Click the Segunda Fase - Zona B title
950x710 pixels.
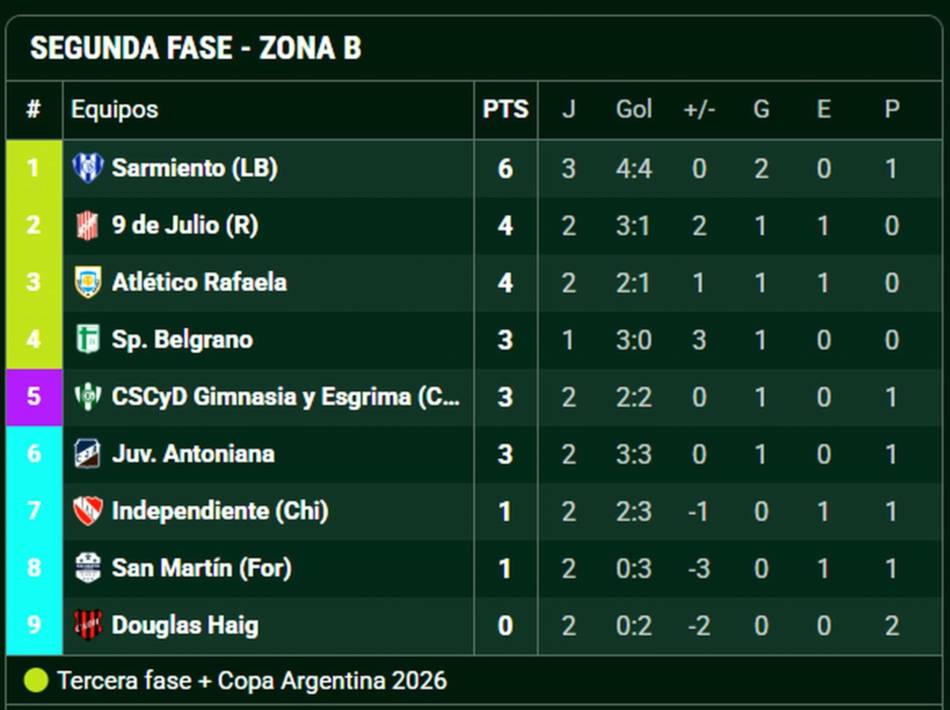pyautogui.click(x=196, y=48)
